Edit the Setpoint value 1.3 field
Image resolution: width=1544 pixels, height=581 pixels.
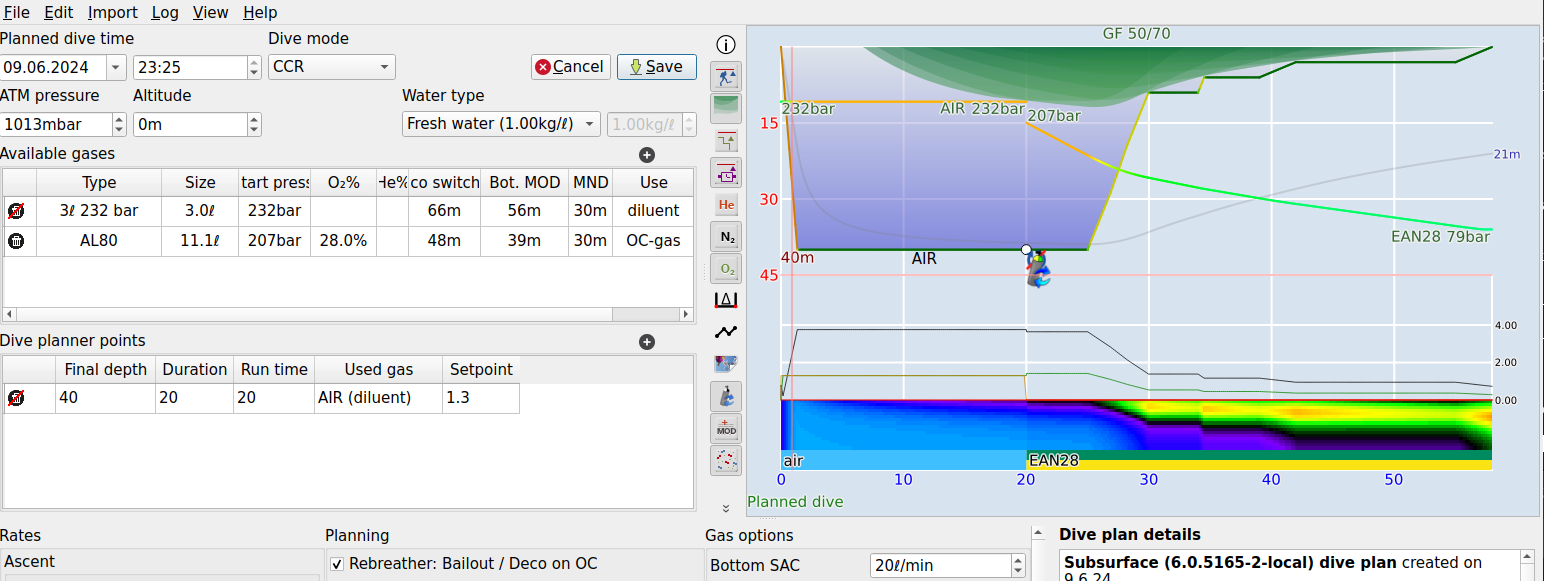point(481,398)
